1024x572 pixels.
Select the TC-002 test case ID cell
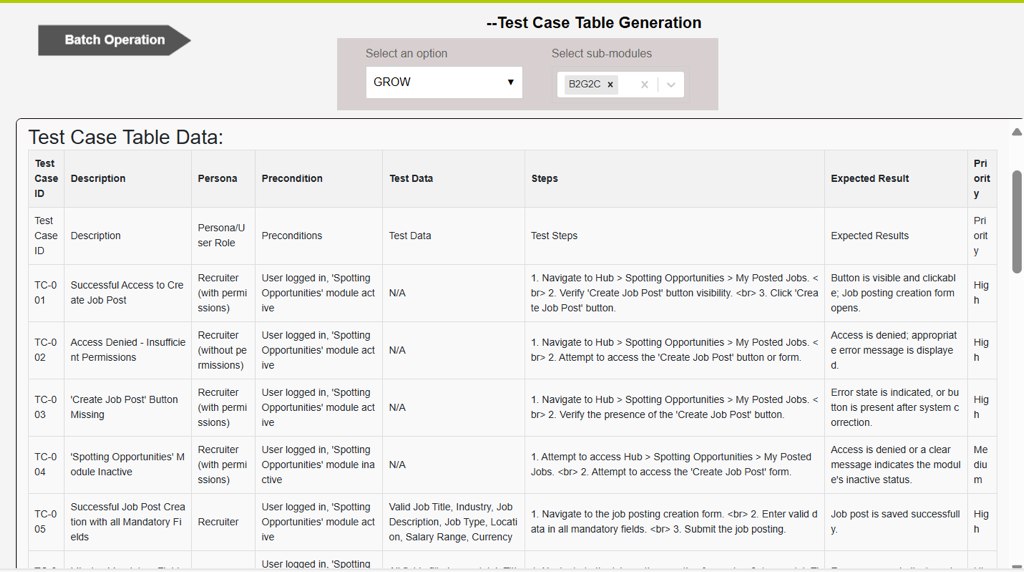click(x=46, y=350)
